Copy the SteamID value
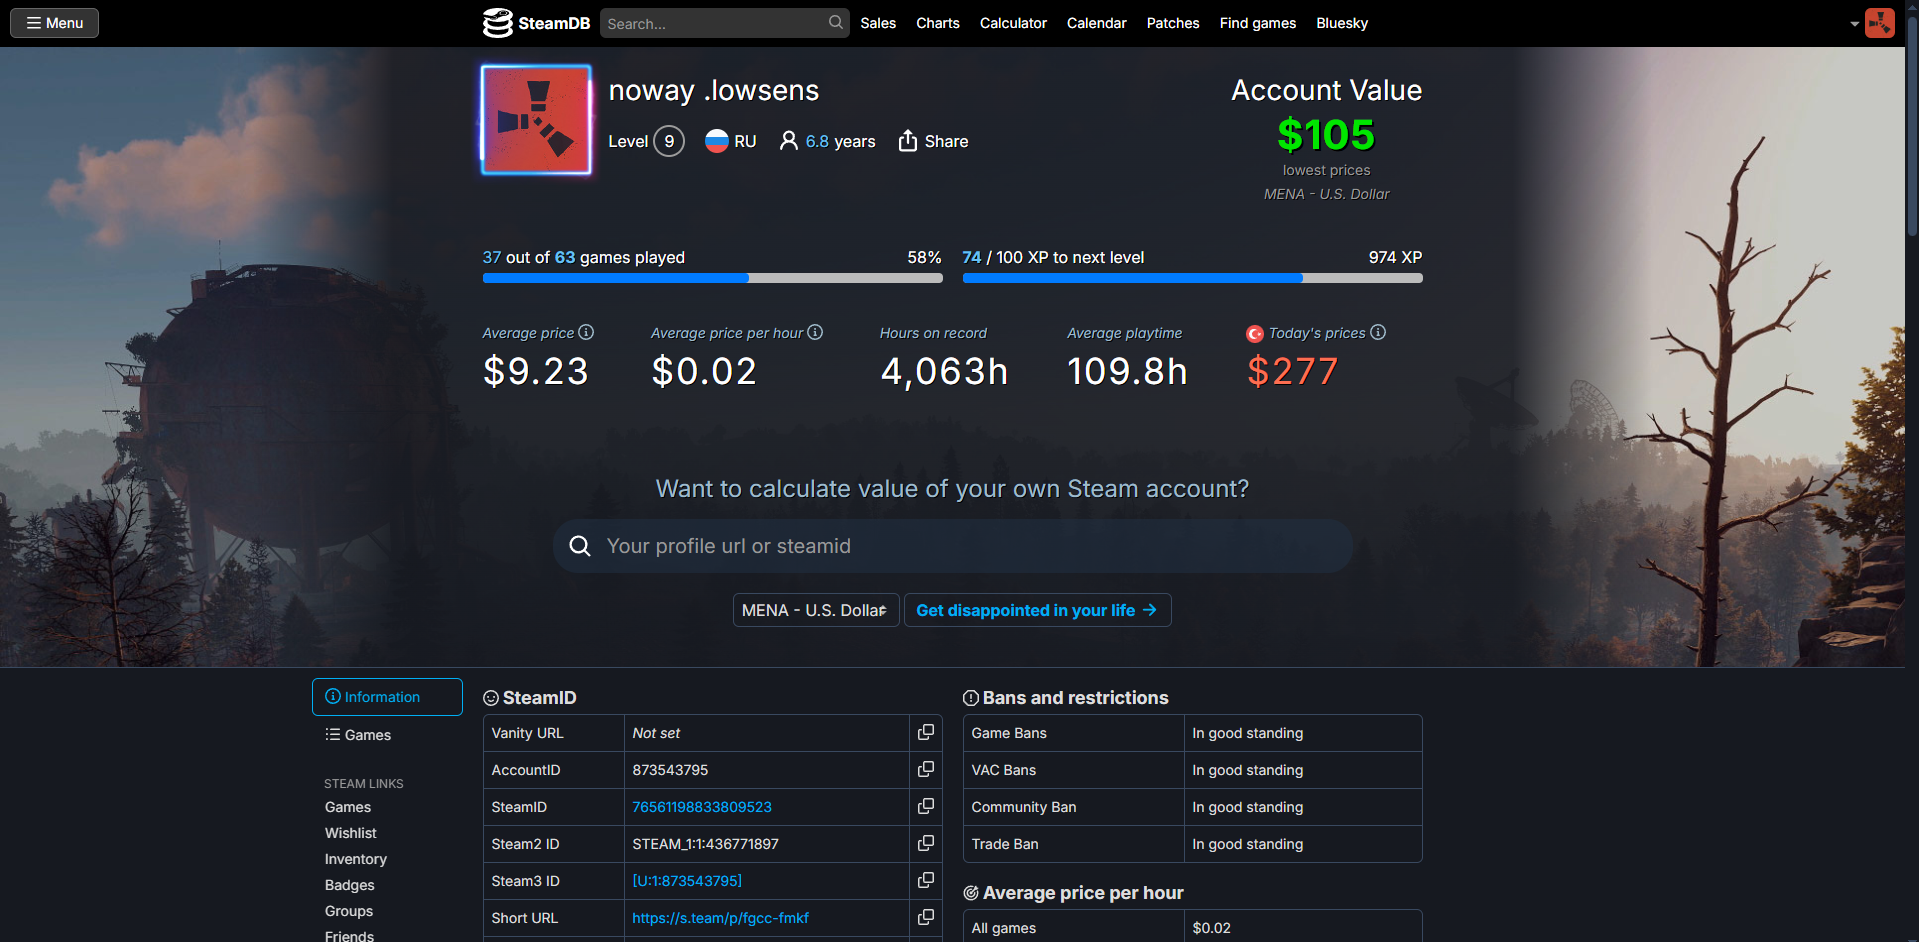Screen dimensions: 1919x942 click(x=926, y=807)
